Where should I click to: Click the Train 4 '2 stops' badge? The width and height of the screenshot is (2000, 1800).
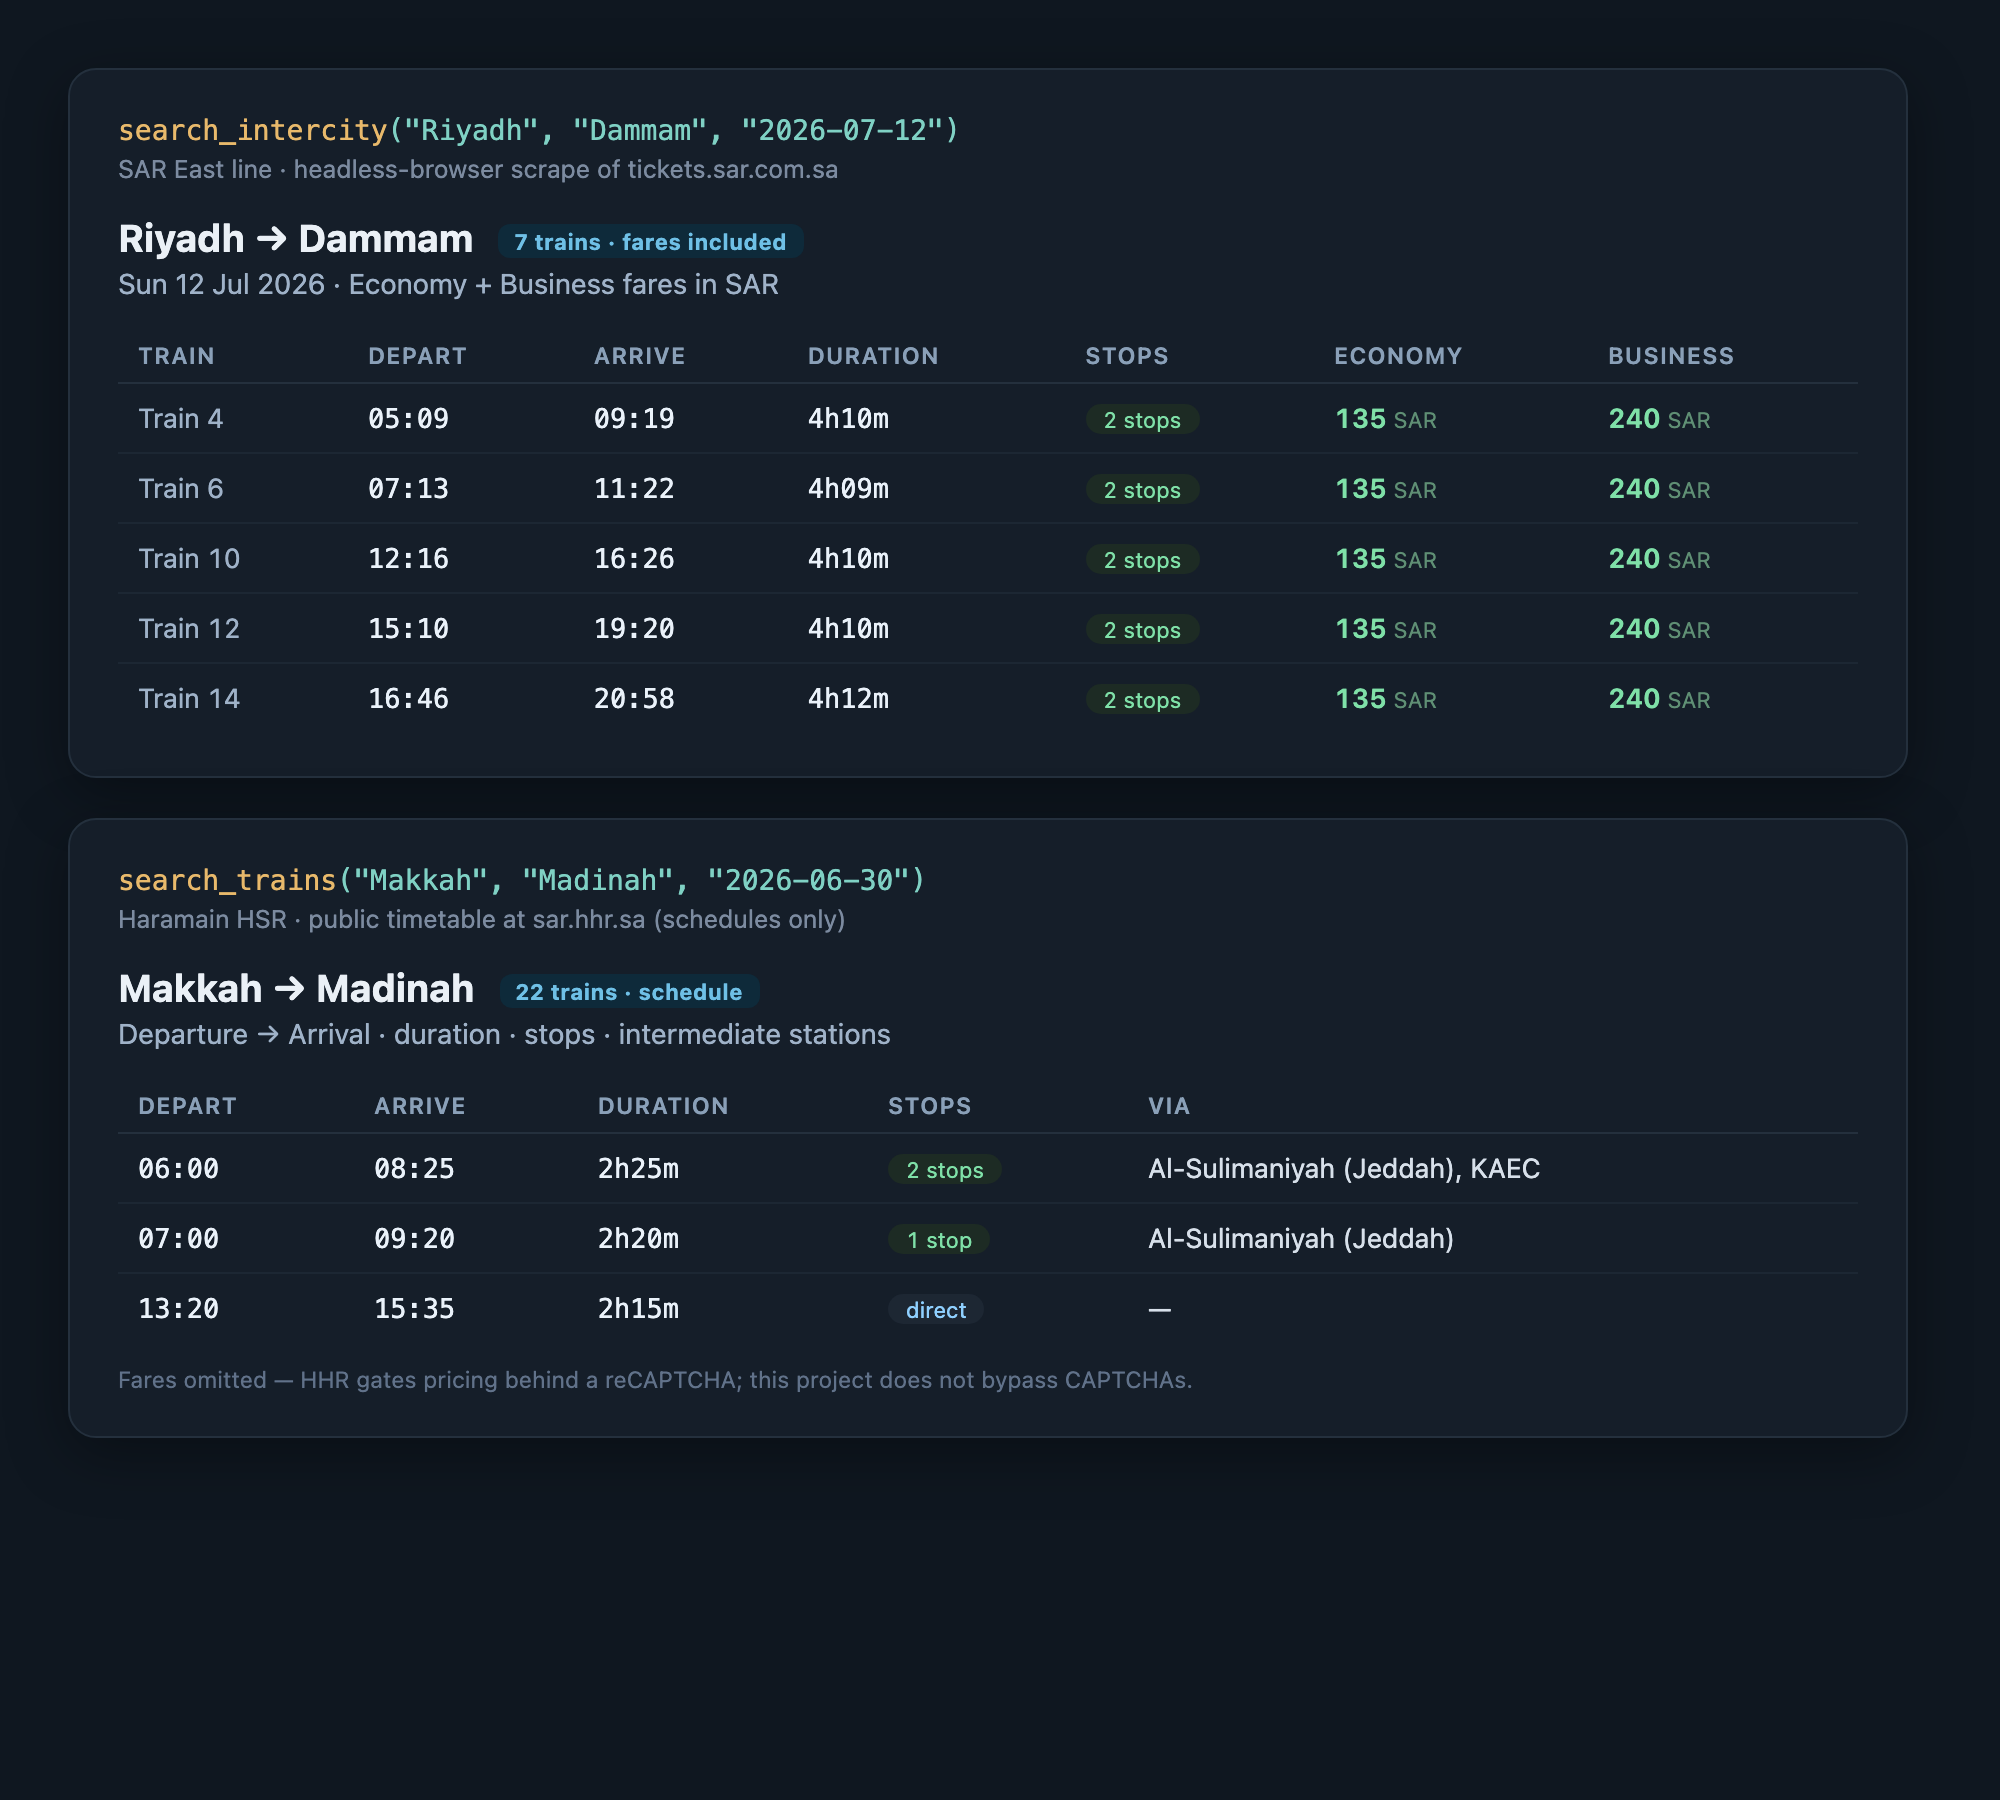click(1142, 420)
